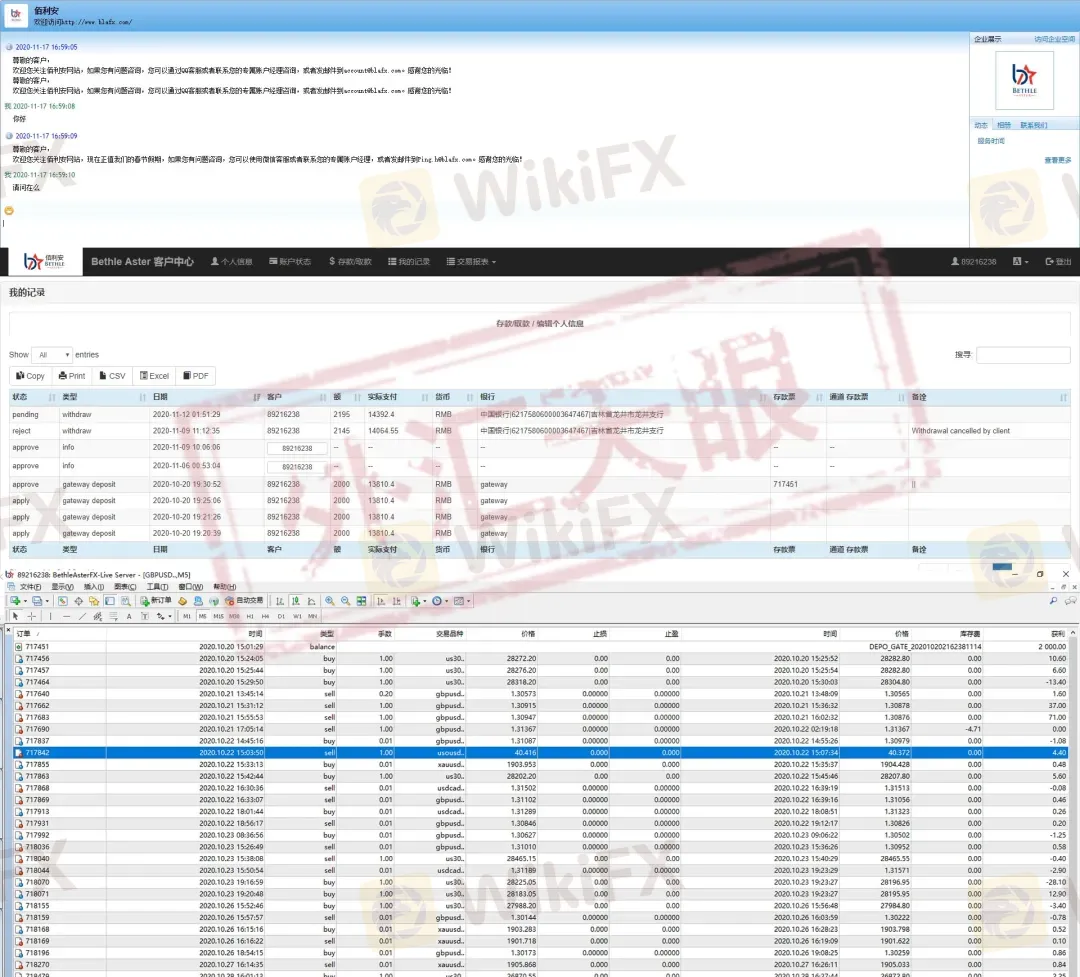This screenshot has height=977, width=1080.
Task: Click the tile windows grid icon
Action: tap(362, 601)
